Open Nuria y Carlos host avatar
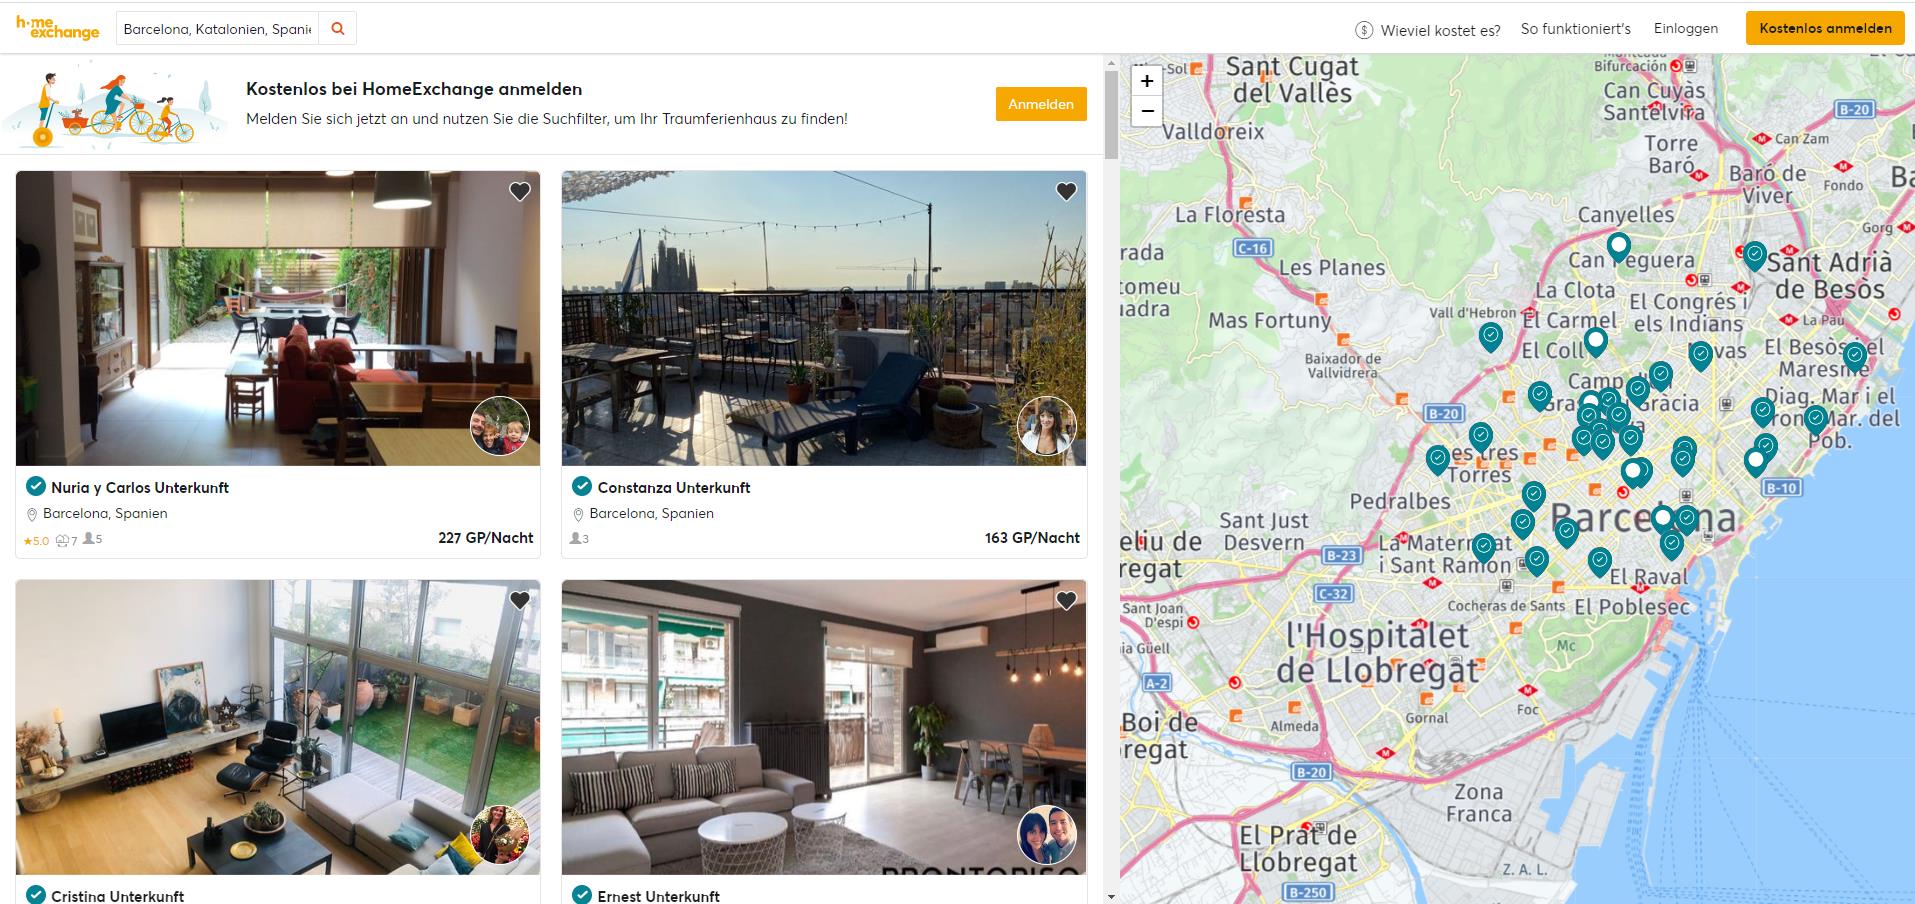This screenshot has height=904, width=1915. [500, 425]
